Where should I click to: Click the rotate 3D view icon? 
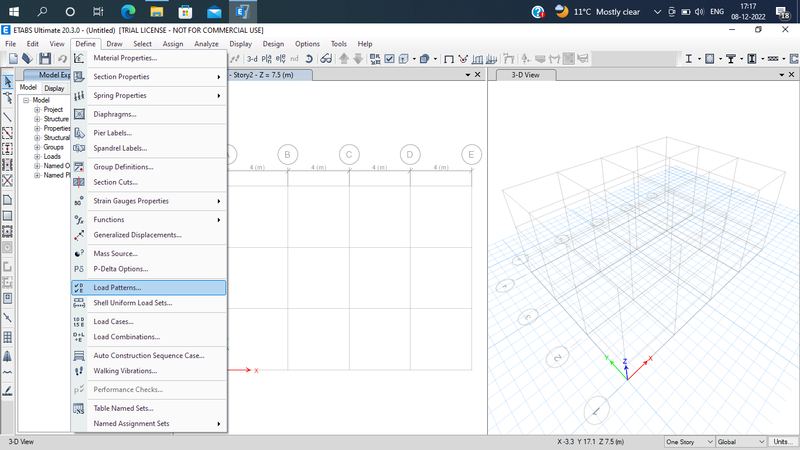[309, 59]
